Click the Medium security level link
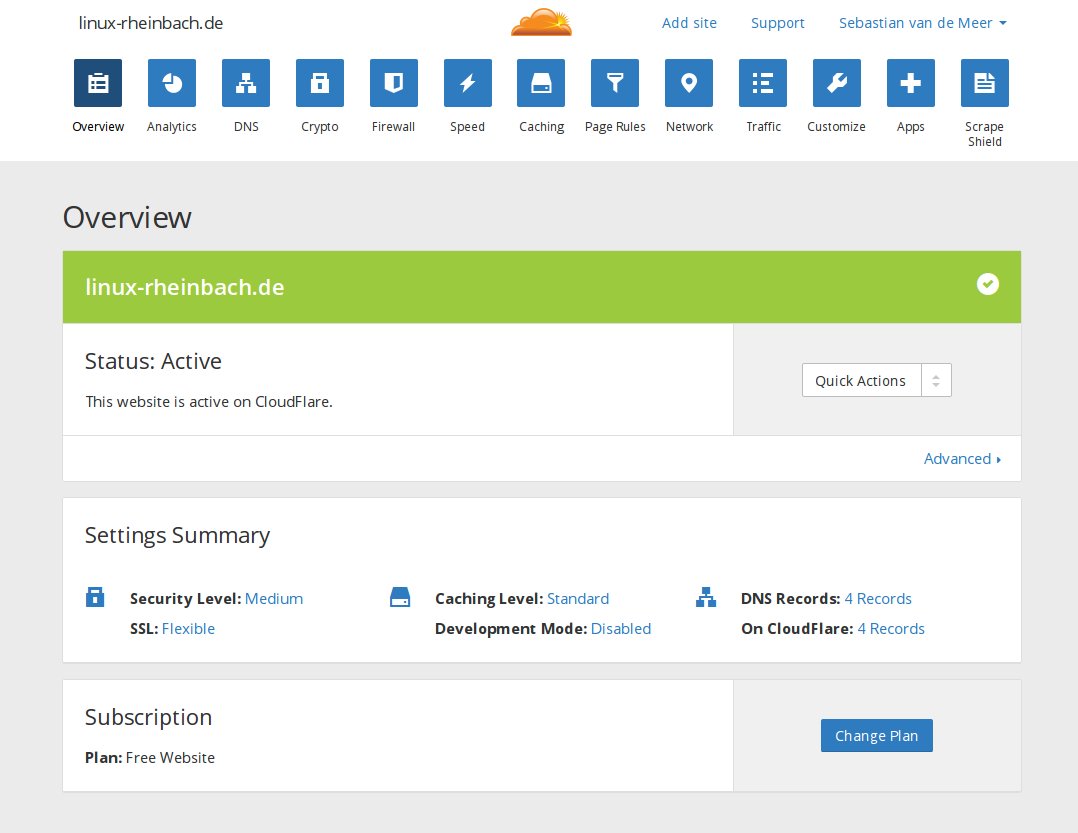This screenshot has height=833, width=1078. [274, 599]
